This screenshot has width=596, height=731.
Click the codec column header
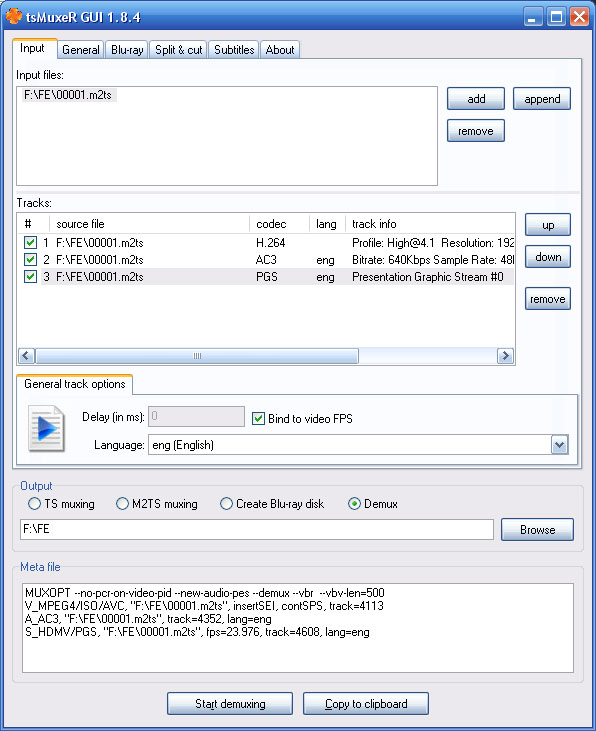click(x=279, y=224)
